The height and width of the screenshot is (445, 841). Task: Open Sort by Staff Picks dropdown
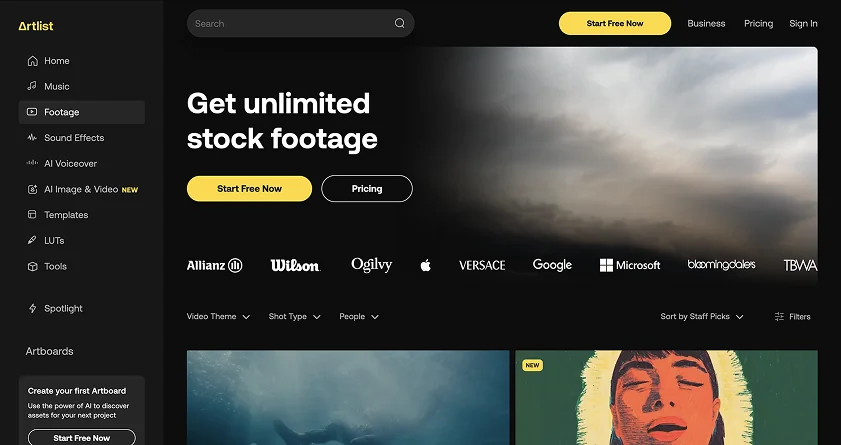702,316
